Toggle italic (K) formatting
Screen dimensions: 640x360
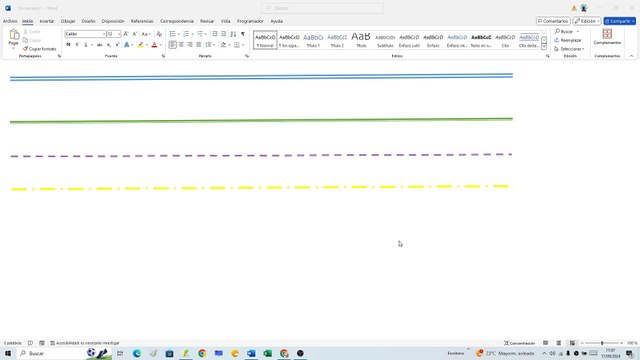[77, 44]
